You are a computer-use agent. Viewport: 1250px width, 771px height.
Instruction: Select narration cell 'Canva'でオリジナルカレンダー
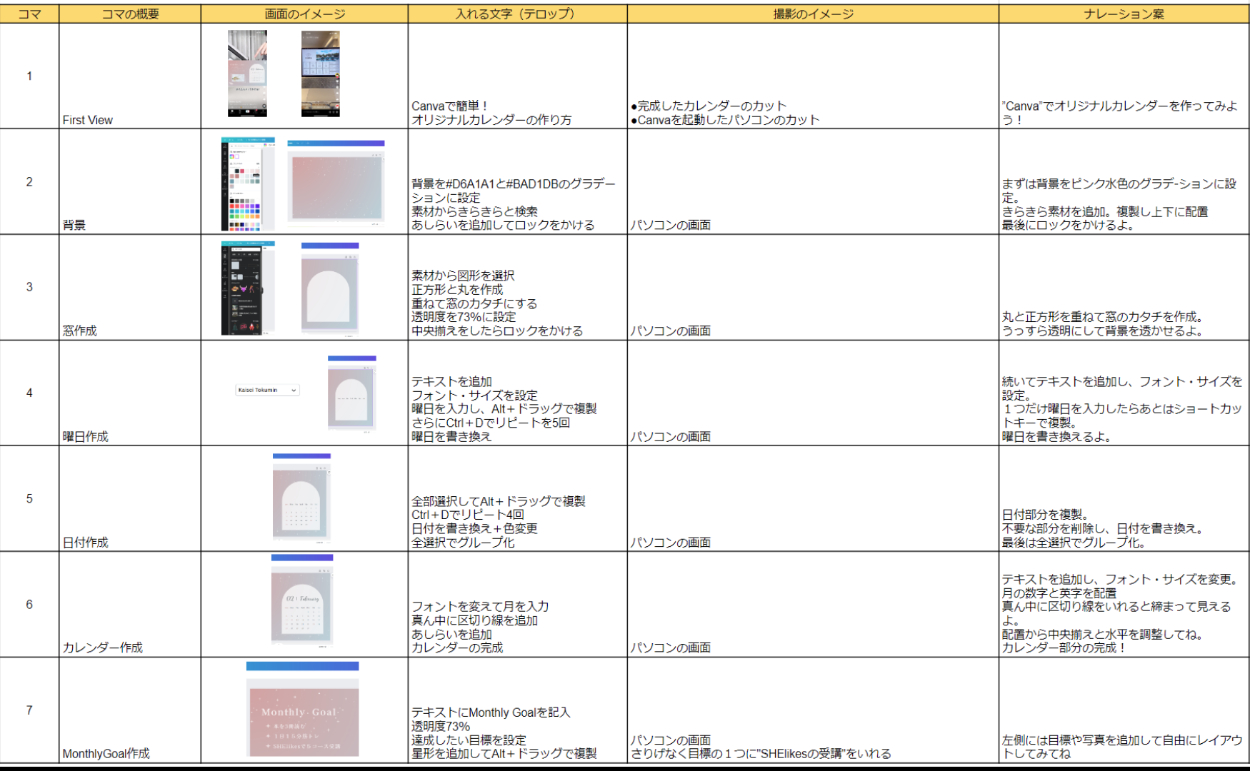[x=1124, y=76]
